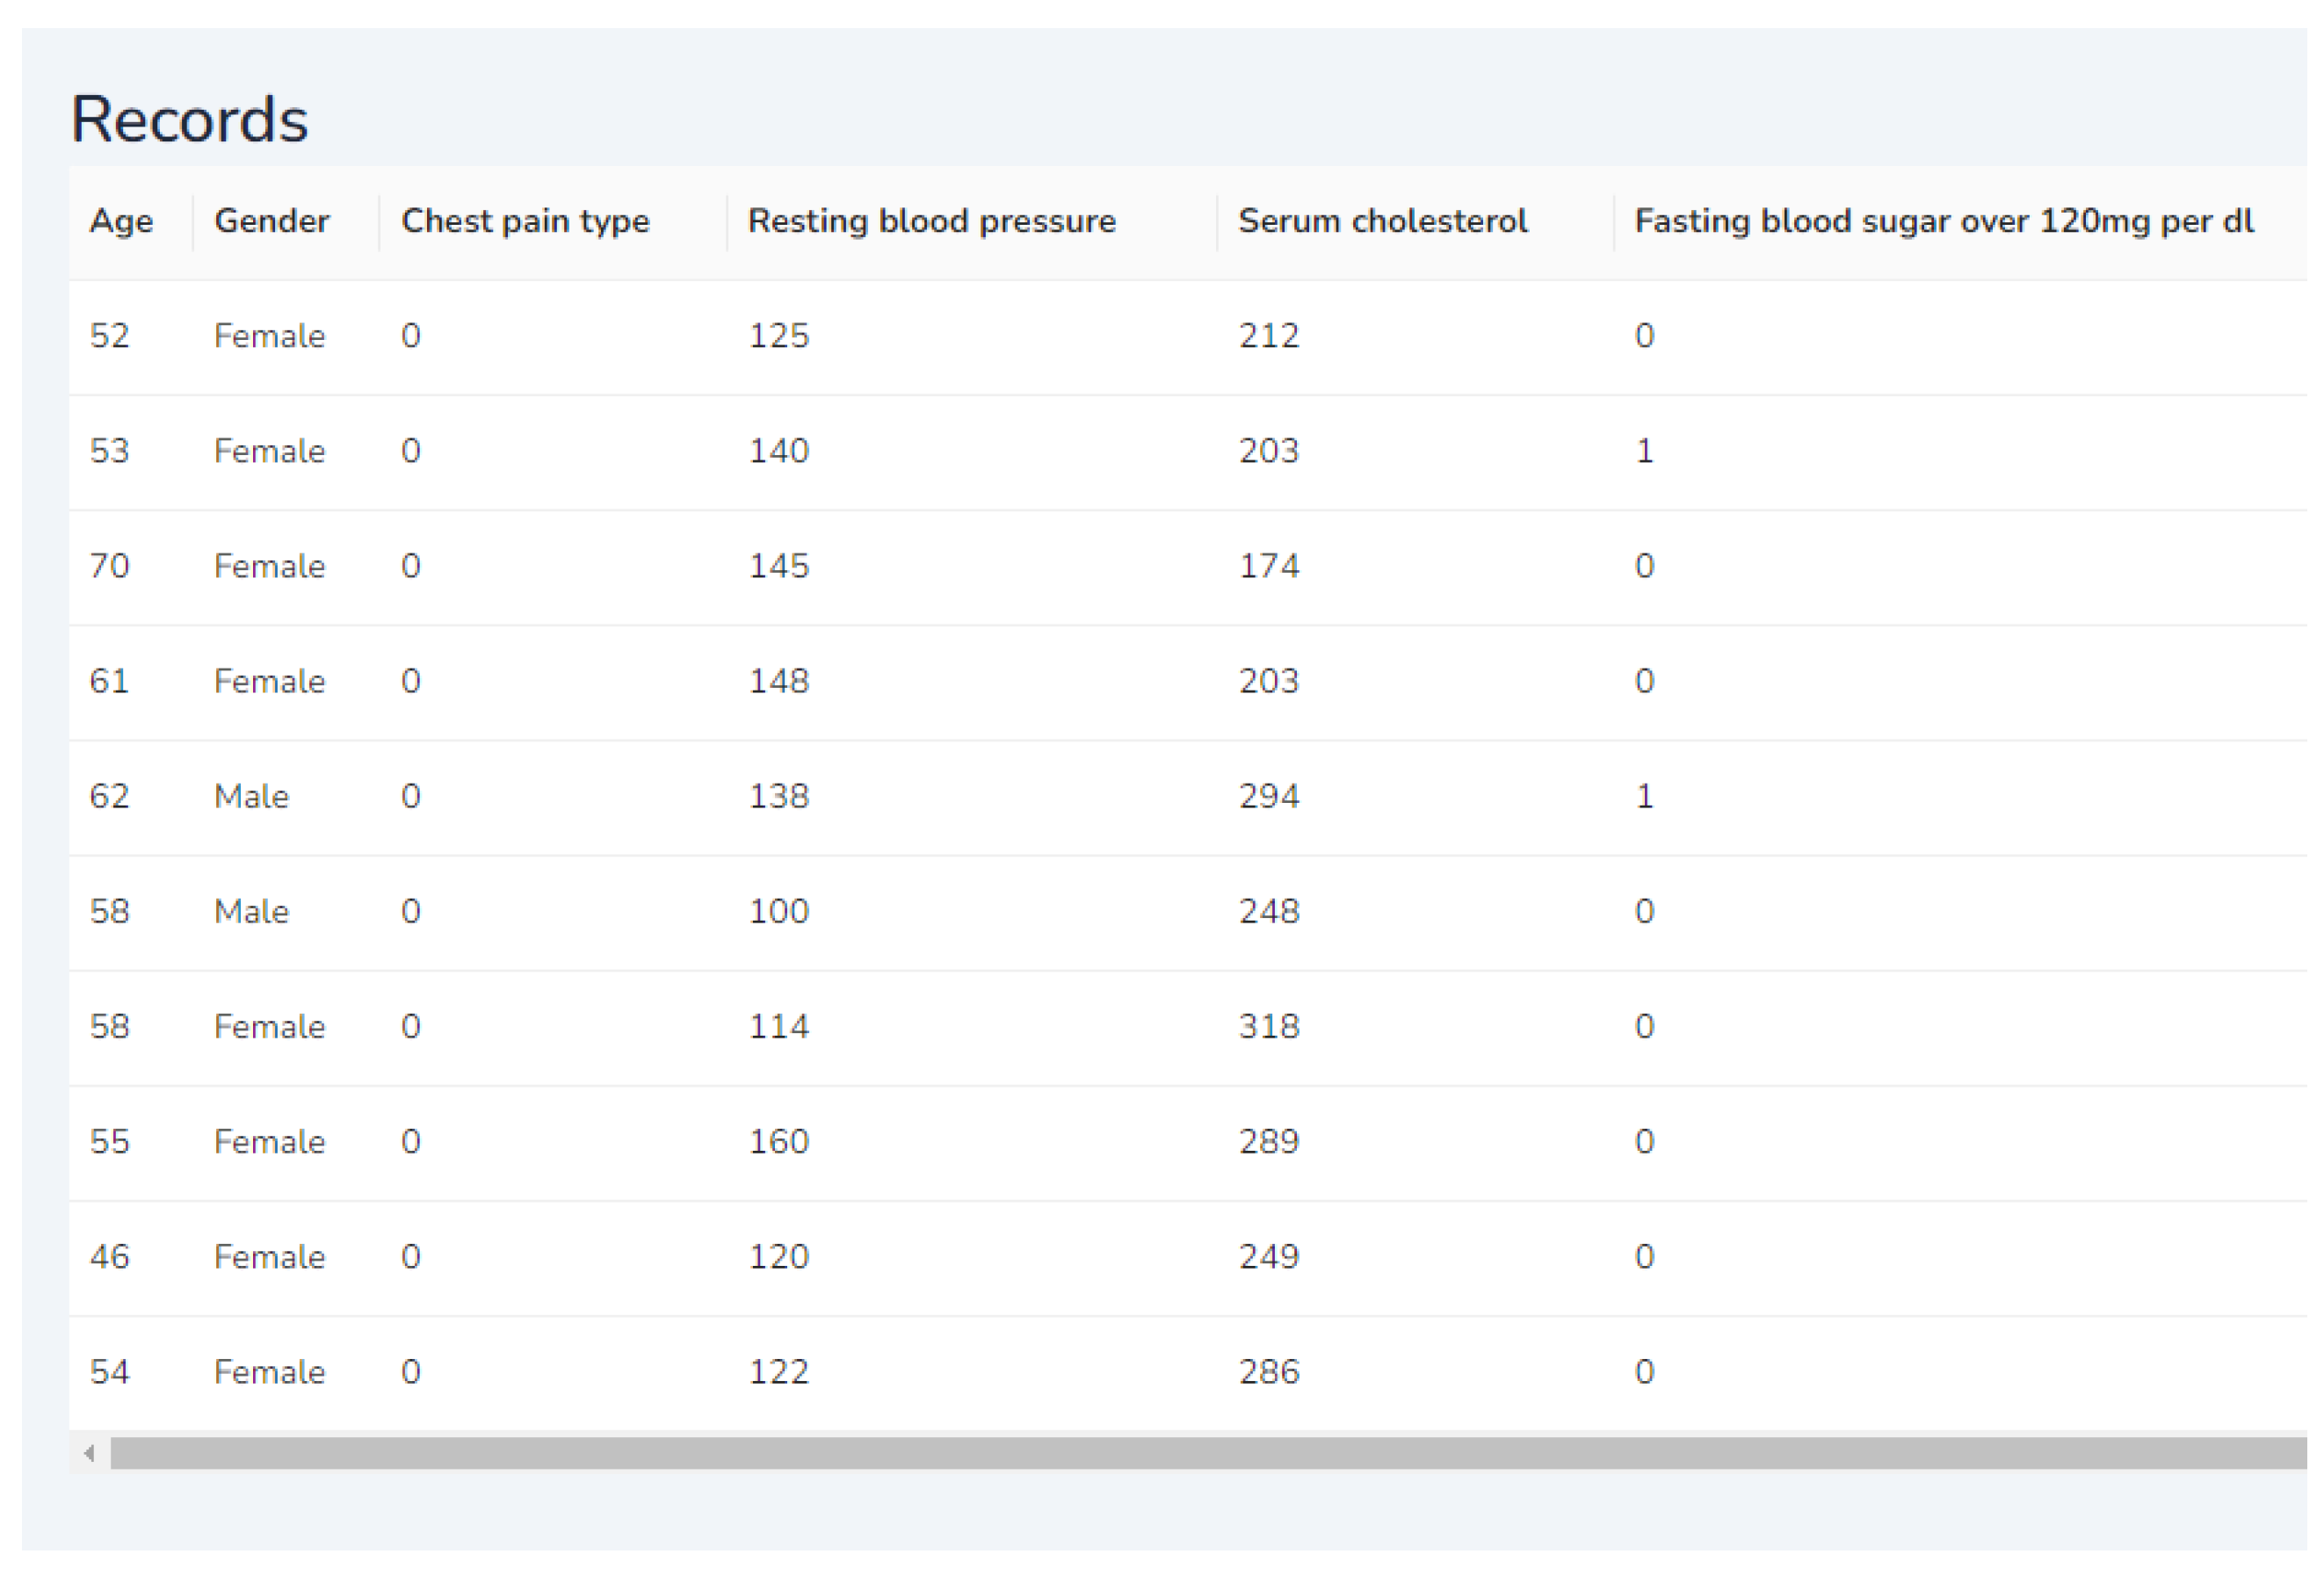This screenshot has height=1576, width=2324.
Task: Click Fasting blood sugar column header
Action: tap(1943, 221)
